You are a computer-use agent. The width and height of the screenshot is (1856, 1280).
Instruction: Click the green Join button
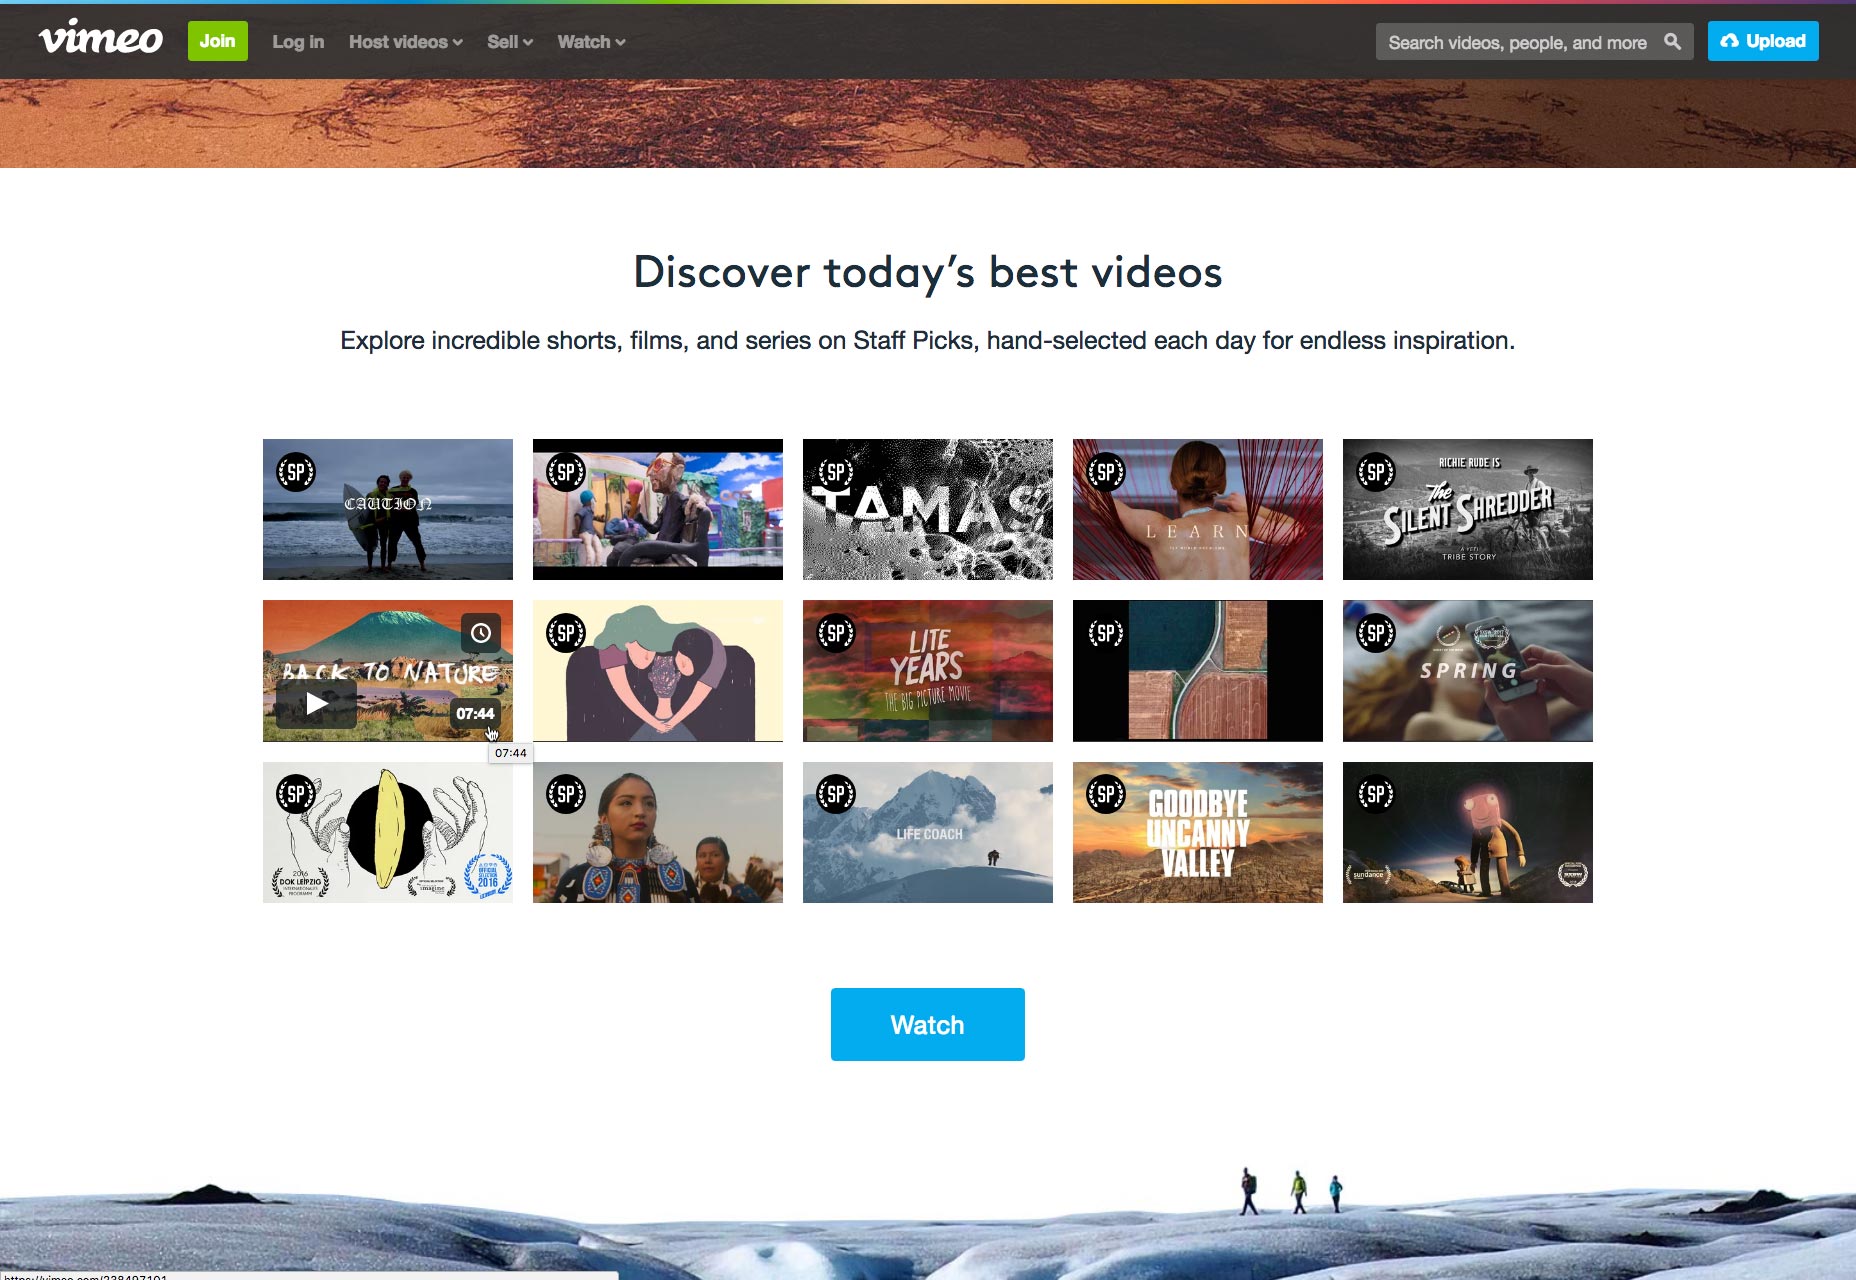217,41
